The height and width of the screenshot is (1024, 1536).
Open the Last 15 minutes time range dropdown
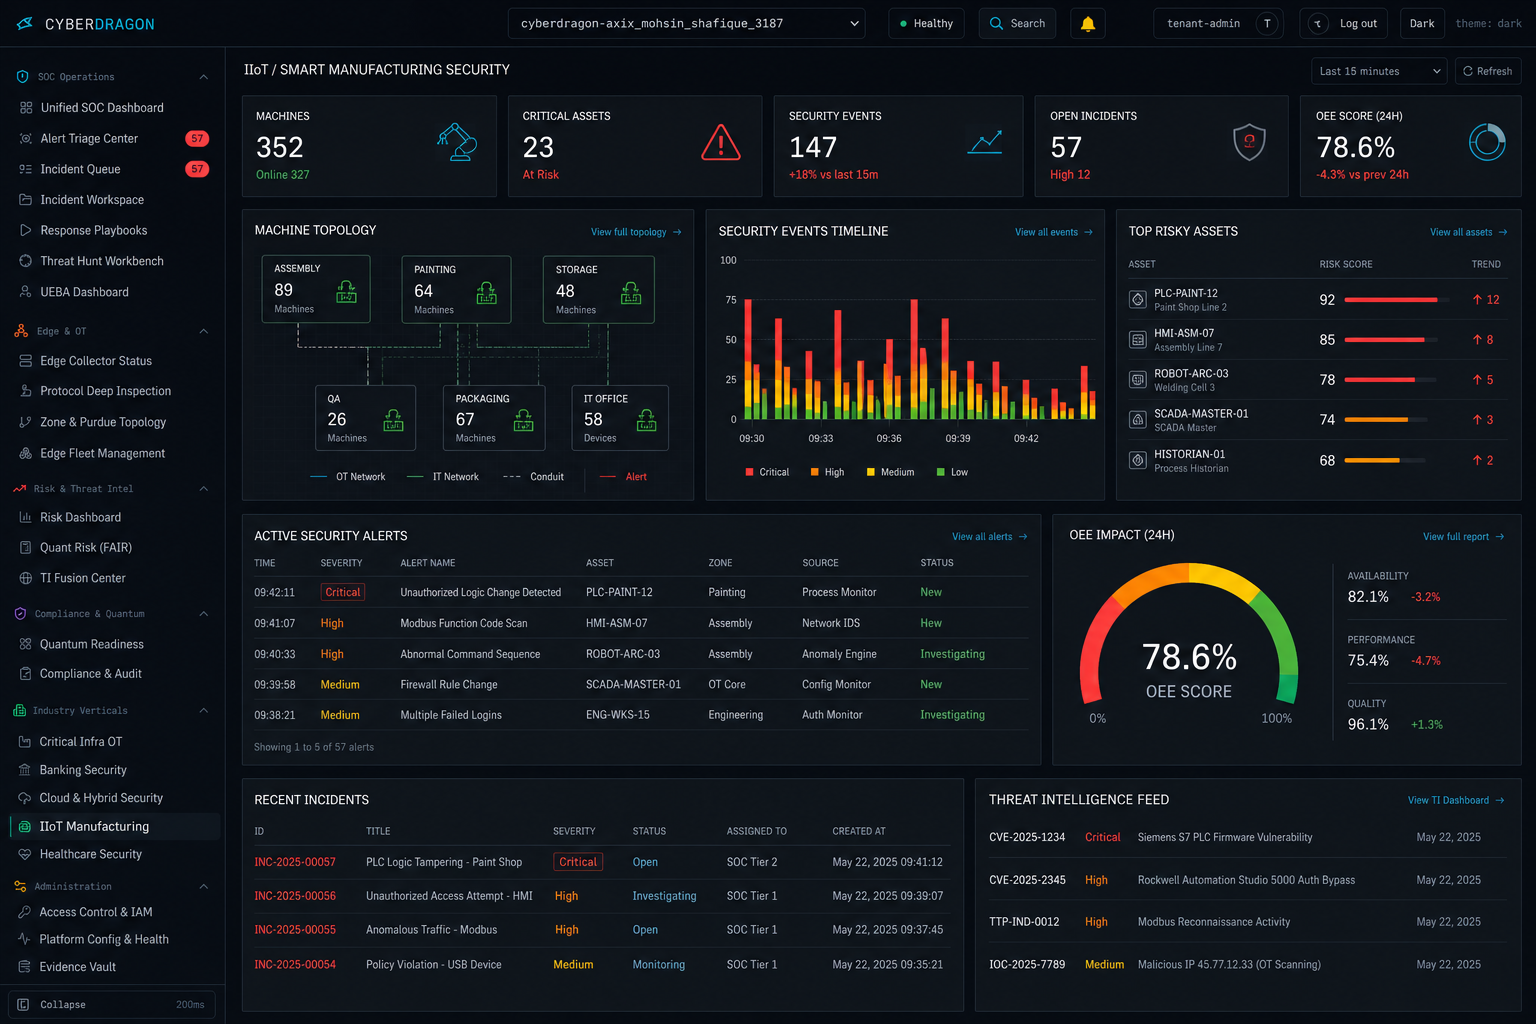click(1379, 71)
